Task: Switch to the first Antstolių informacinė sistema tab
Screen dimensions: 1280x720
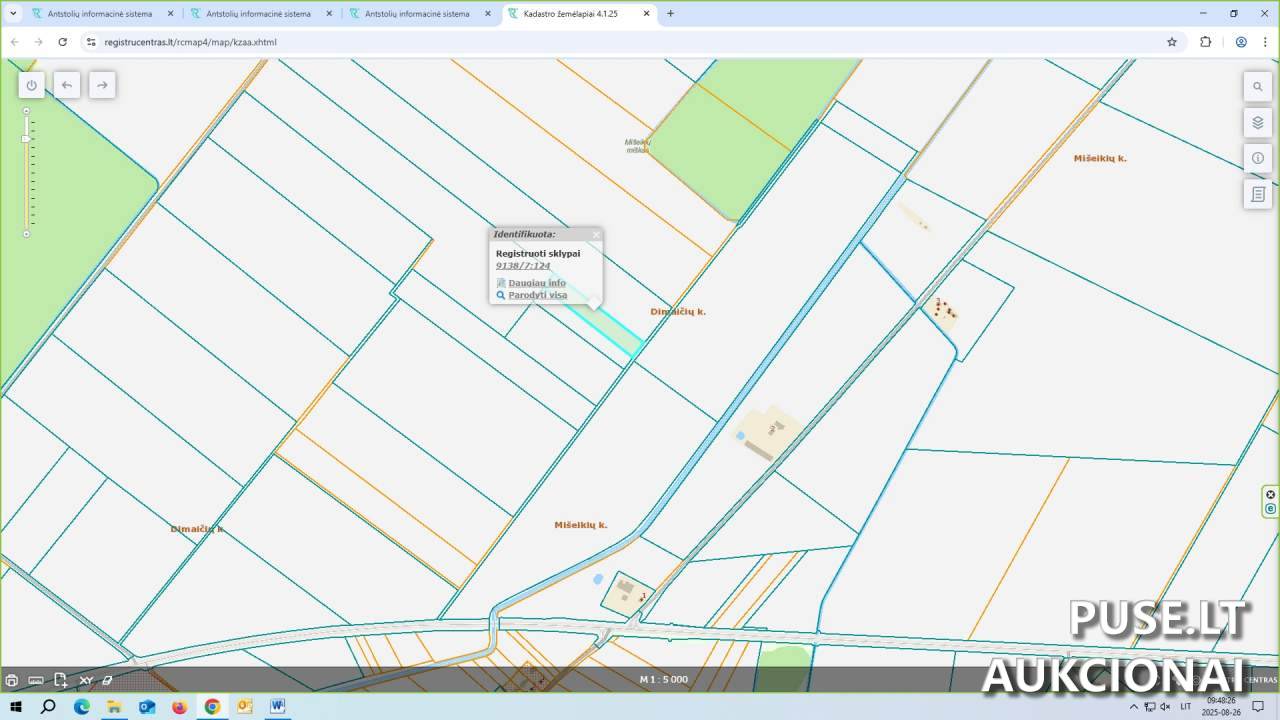Action: pyautogui.click(x=100, y=14)
